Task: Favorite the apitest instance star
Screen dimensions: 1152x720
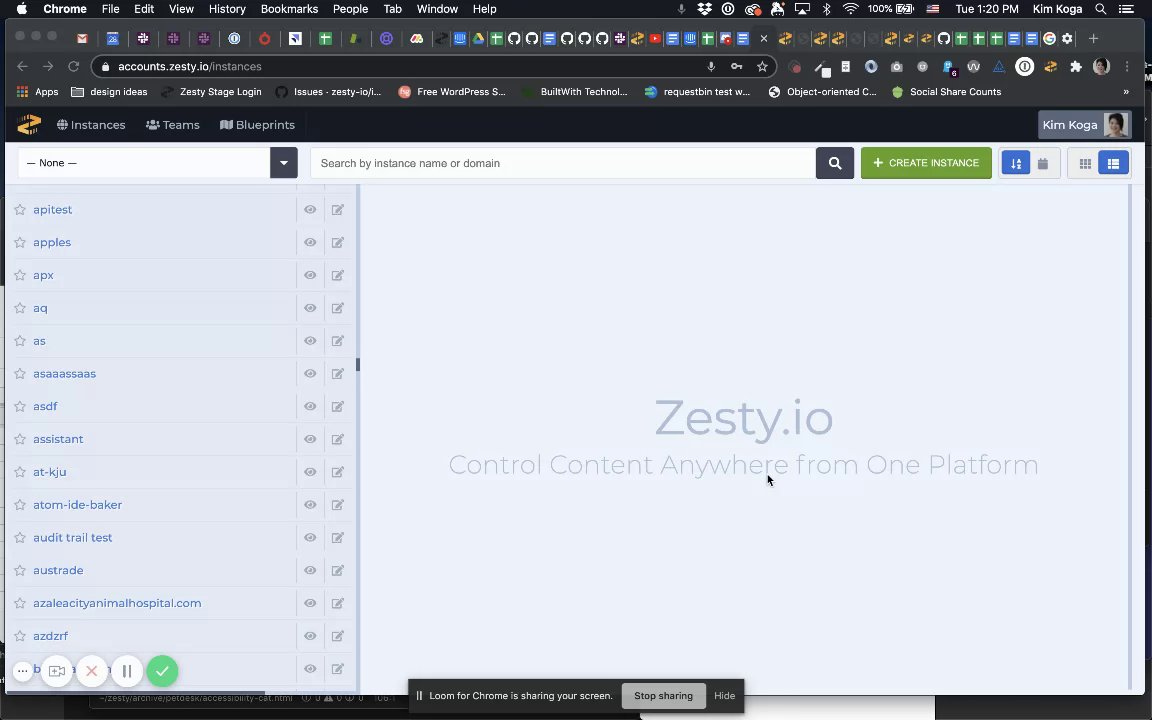Action: tap(20, 209)
